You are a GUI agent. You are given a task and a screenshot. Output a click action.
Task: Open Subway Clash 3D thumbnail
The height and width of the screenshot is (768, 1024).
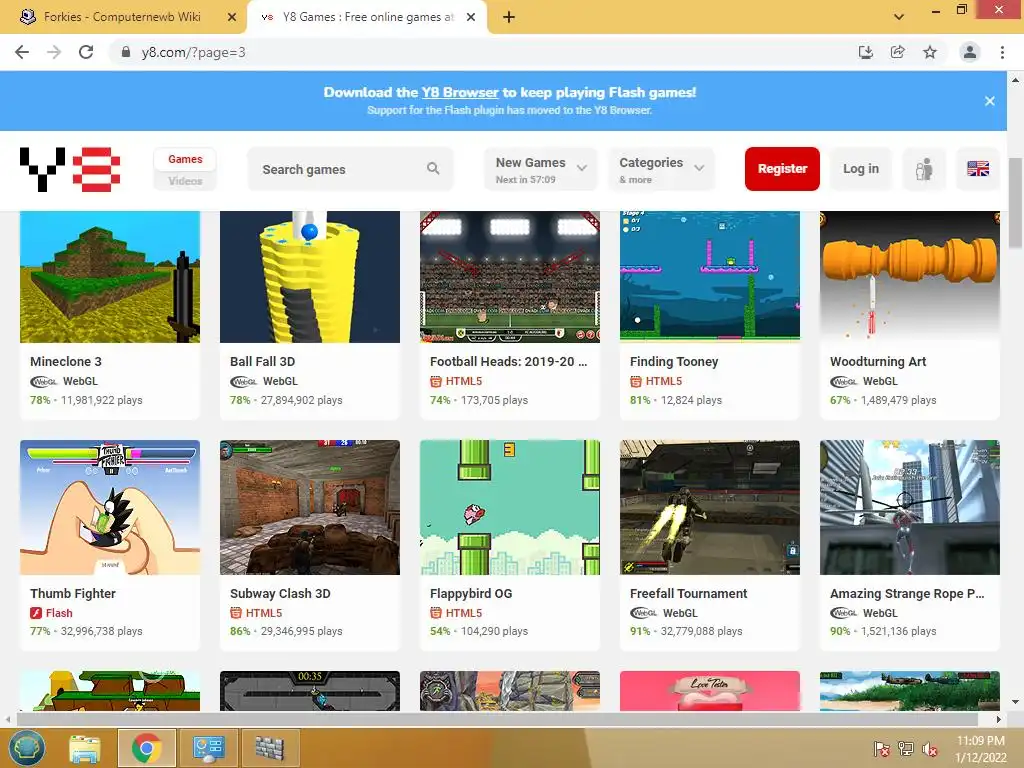click(310, 507)
